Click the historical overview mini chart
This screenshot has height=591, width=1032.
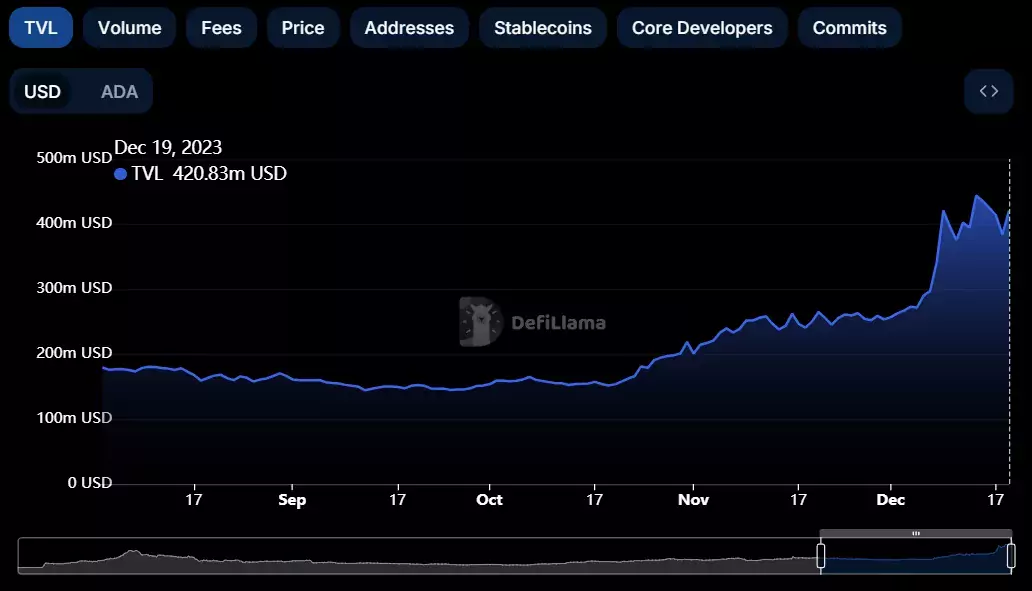click(x=515, y=556)
